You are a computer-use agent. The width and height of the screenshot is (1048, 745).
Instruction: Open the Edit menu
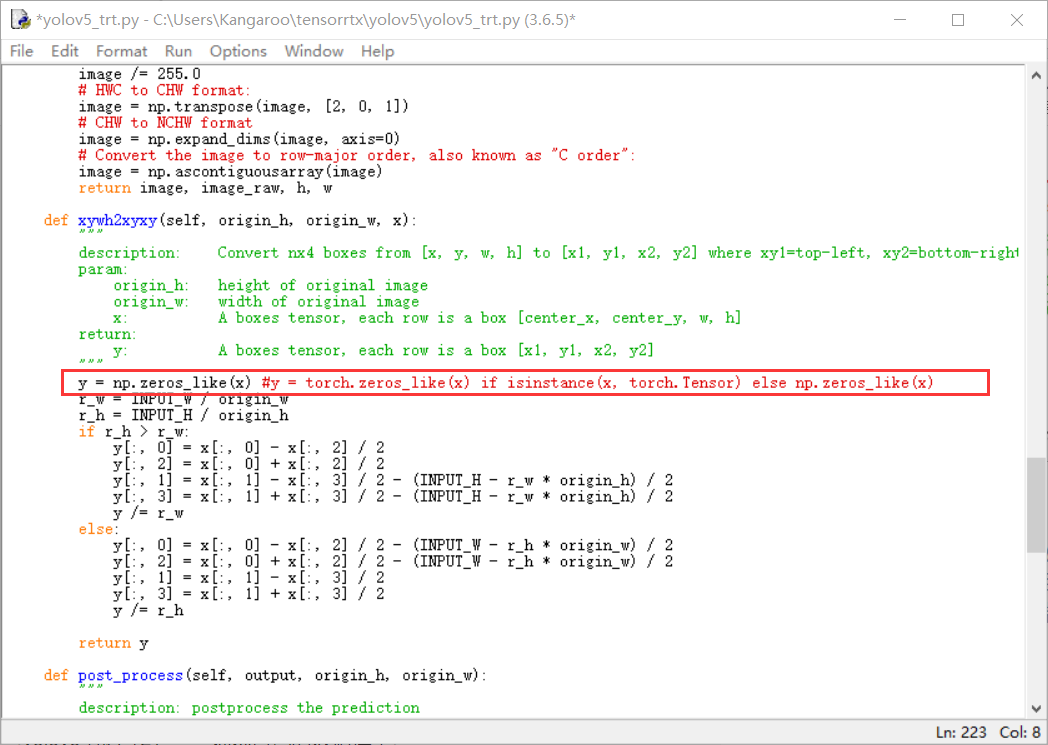(64, 51)
